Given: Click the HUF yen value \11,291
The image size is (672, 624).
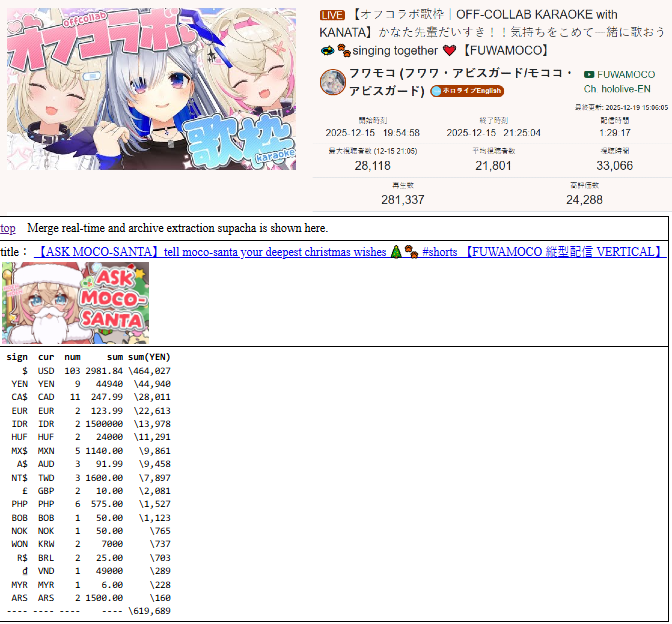Looking at the screenshot, I should (152, 437).
